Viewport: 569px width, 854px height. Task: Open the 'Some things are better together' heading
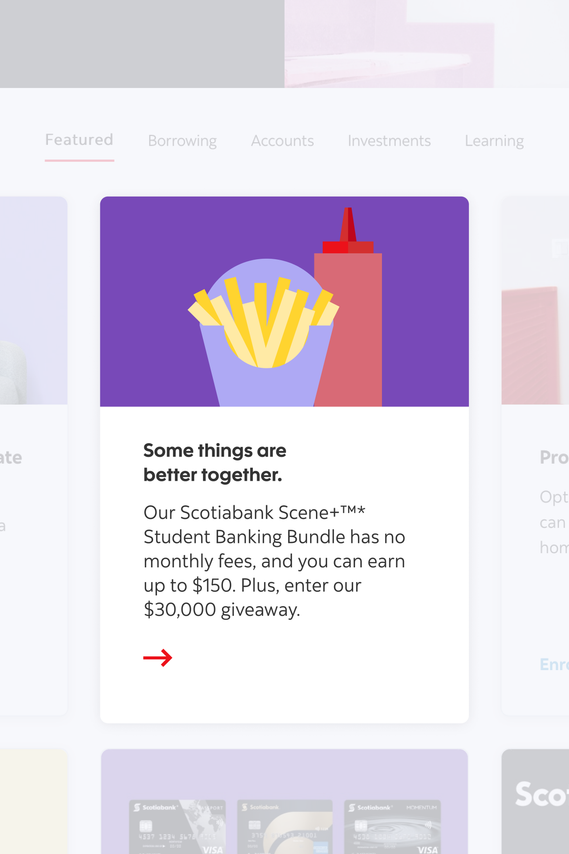pyautogui.click(x=215, y=462)
